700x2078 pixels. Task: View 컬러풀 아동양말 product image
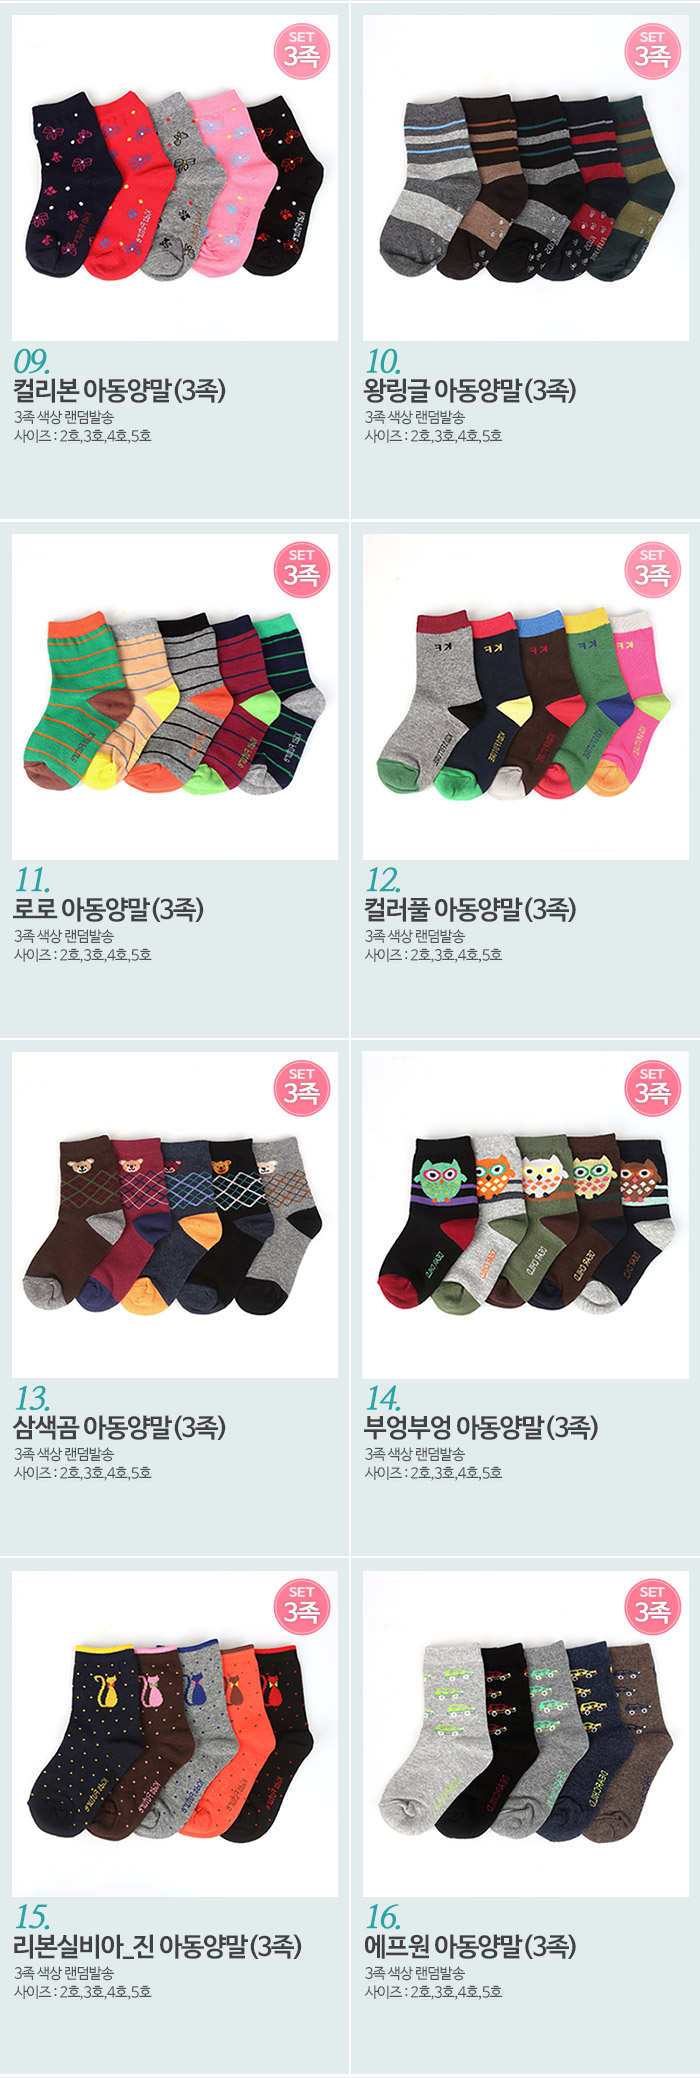click(526, 696)
